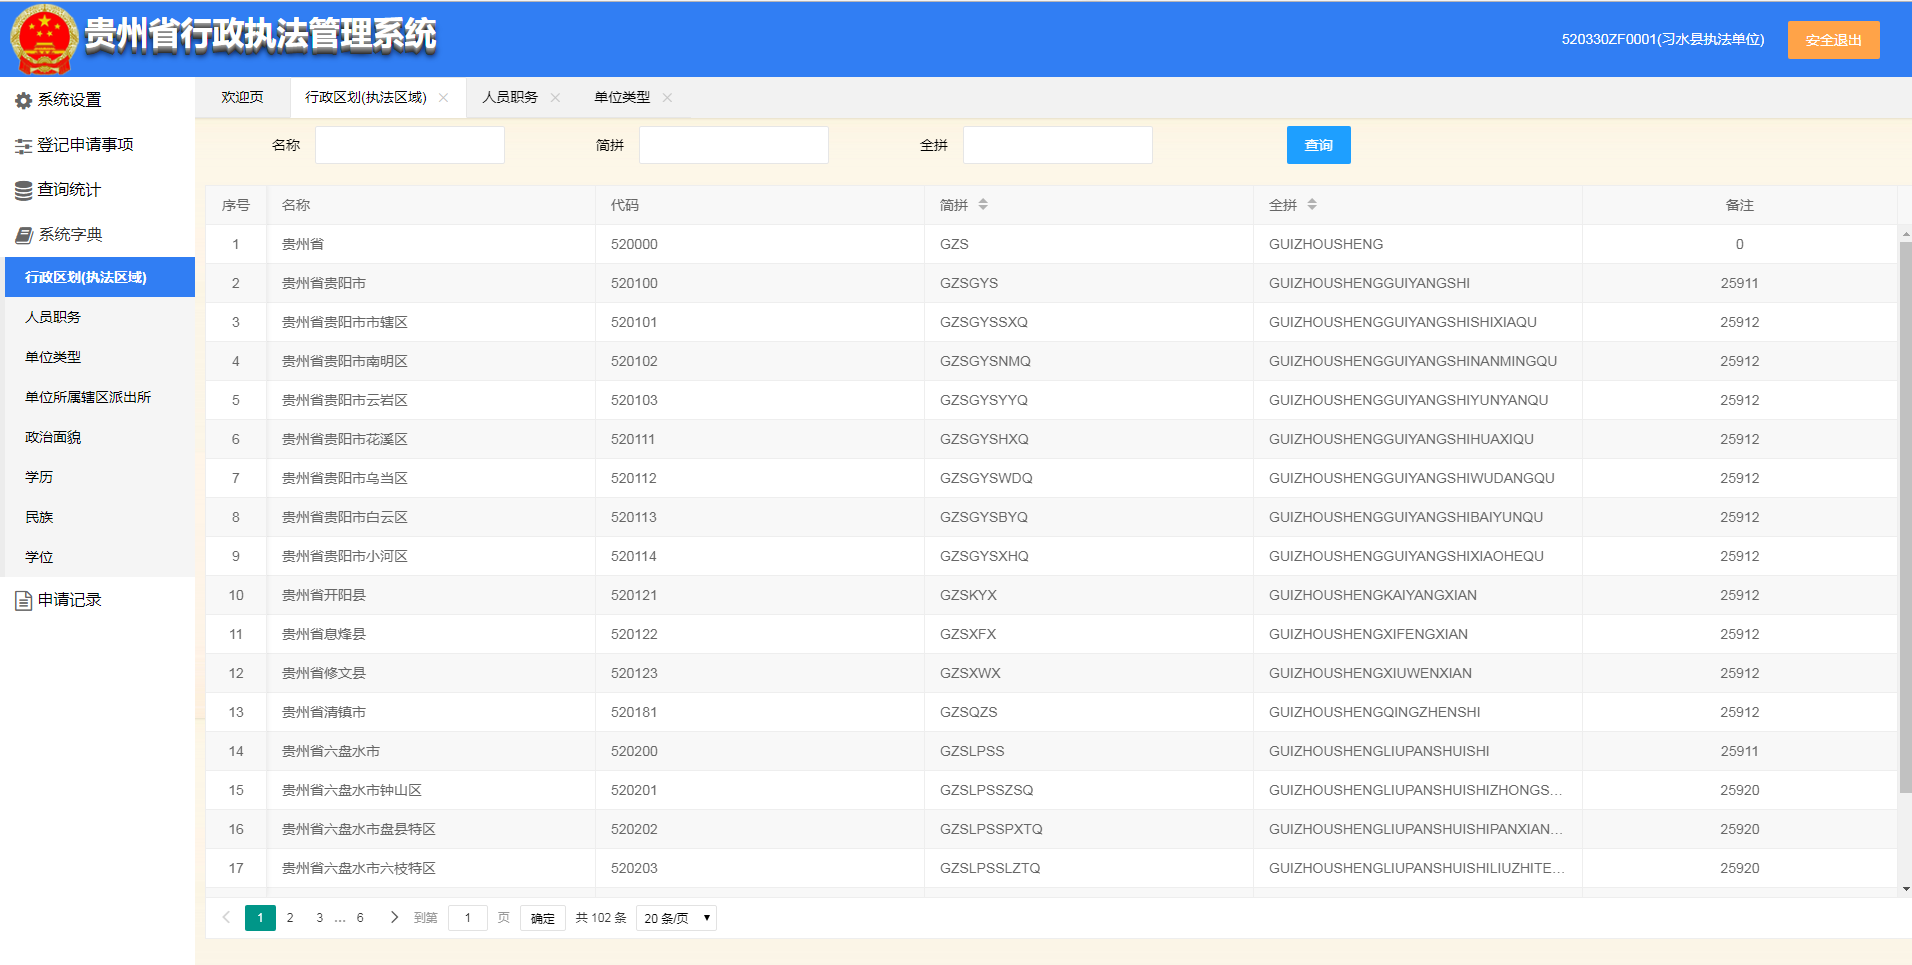Viewport: 1912px width, 965px height.
Task: Expand 申请记录 menu label
Action: pos(70,600)
